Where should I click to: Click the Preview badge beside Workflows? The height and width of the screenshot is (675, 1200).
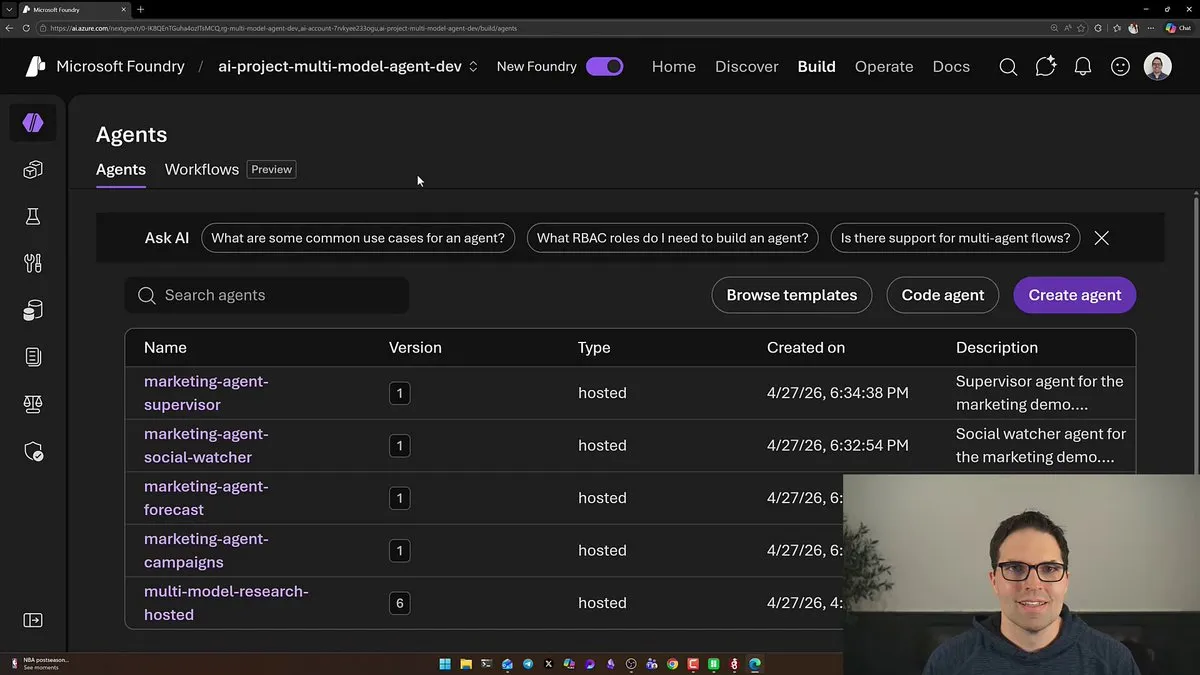click(x=271, y=170)
